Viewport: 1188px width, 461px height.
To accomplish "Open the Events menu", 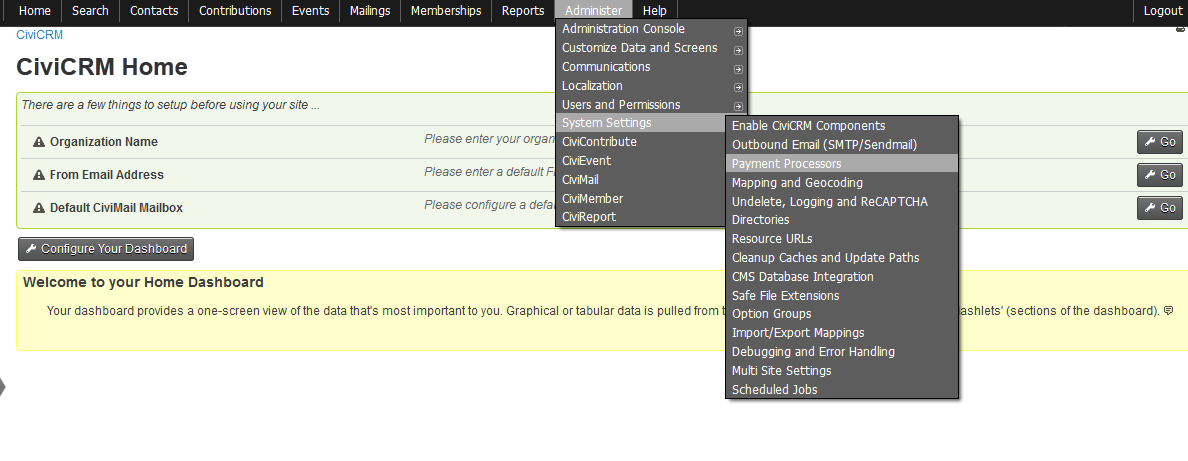I will (311, 11).
